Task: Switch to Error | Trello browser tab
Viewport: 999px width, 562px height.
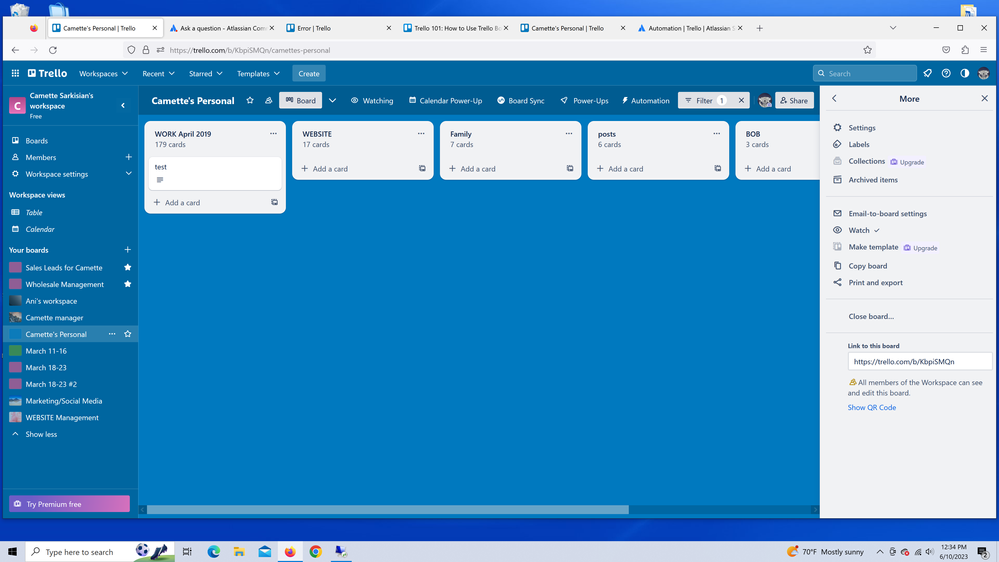Action: click(x=338, y=28)
